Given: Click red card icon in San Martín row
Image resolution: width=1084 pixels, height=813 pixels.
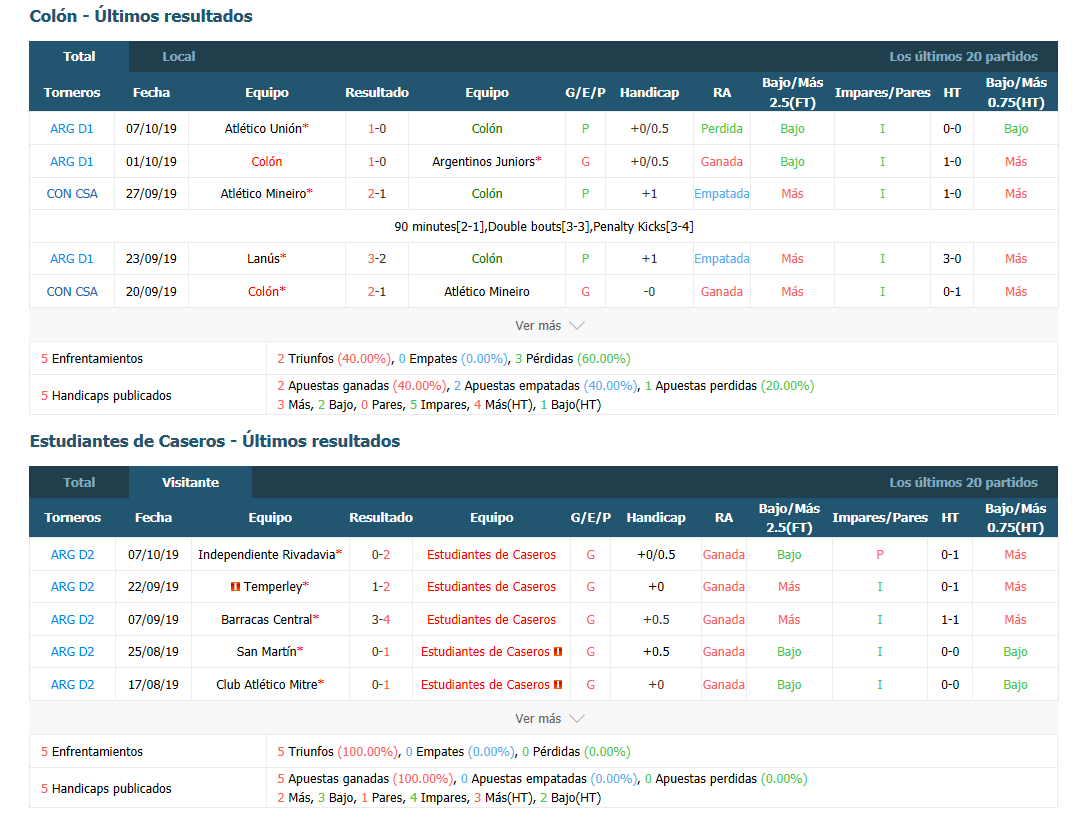Looking at the screenshot, I should pyautogui.click(x=558, y=651).
